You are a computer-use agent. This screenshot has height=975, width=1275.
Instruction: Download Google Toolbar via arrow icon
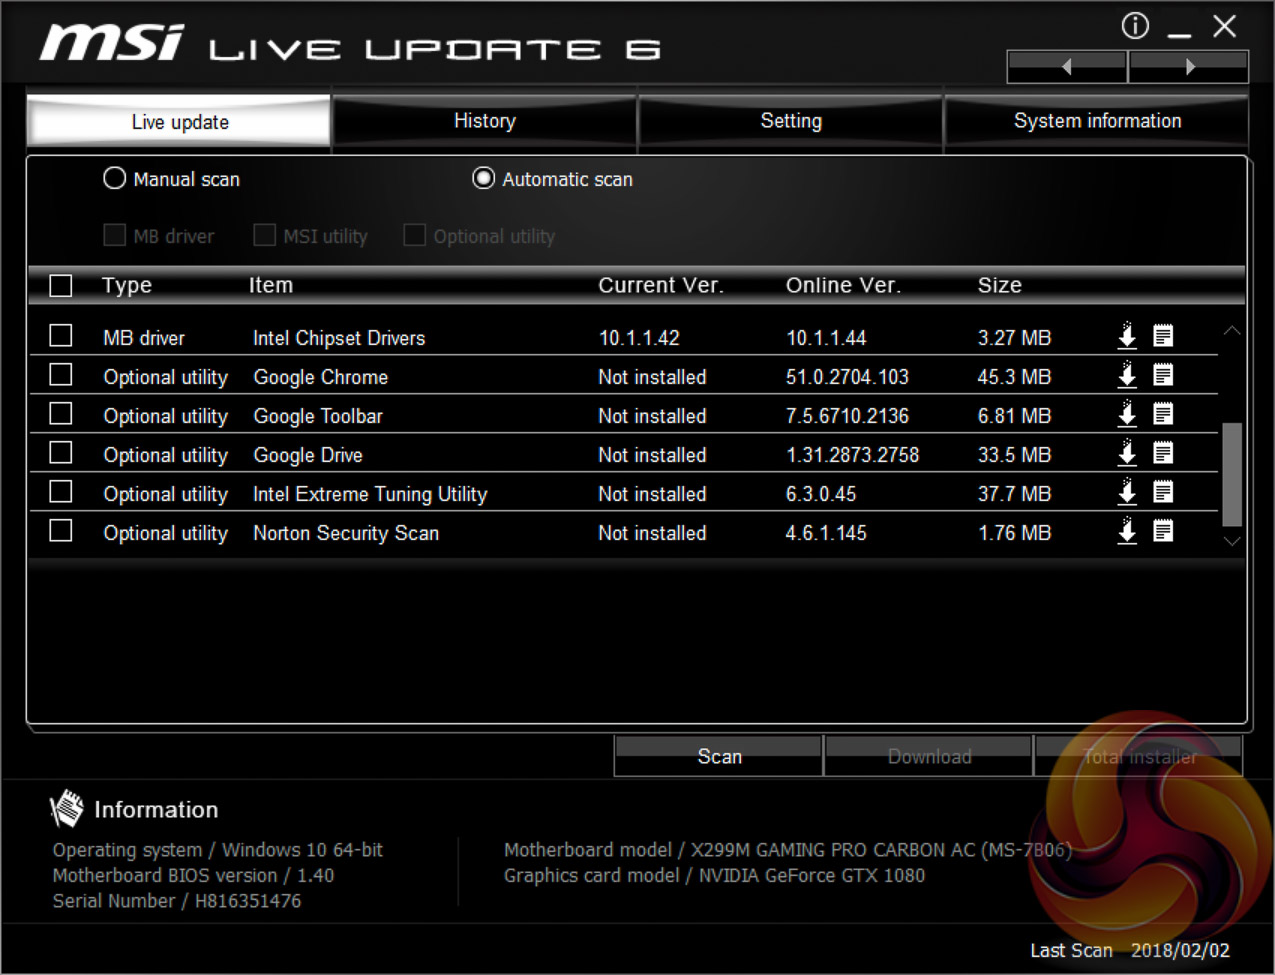click(1127, 414)
